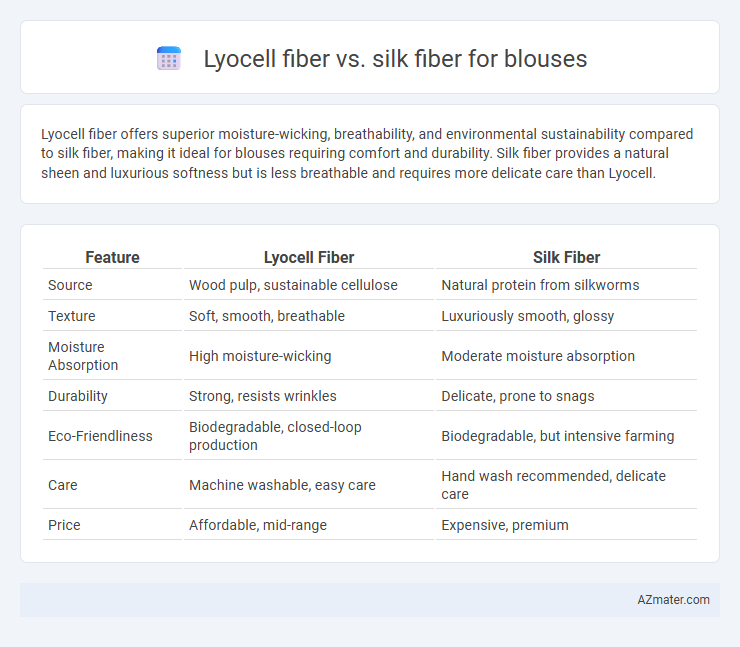Click 'Soft, smooth, breathable' cell
Screen dimensions: 740x647
pyautogui.click(x=267, y=316)
